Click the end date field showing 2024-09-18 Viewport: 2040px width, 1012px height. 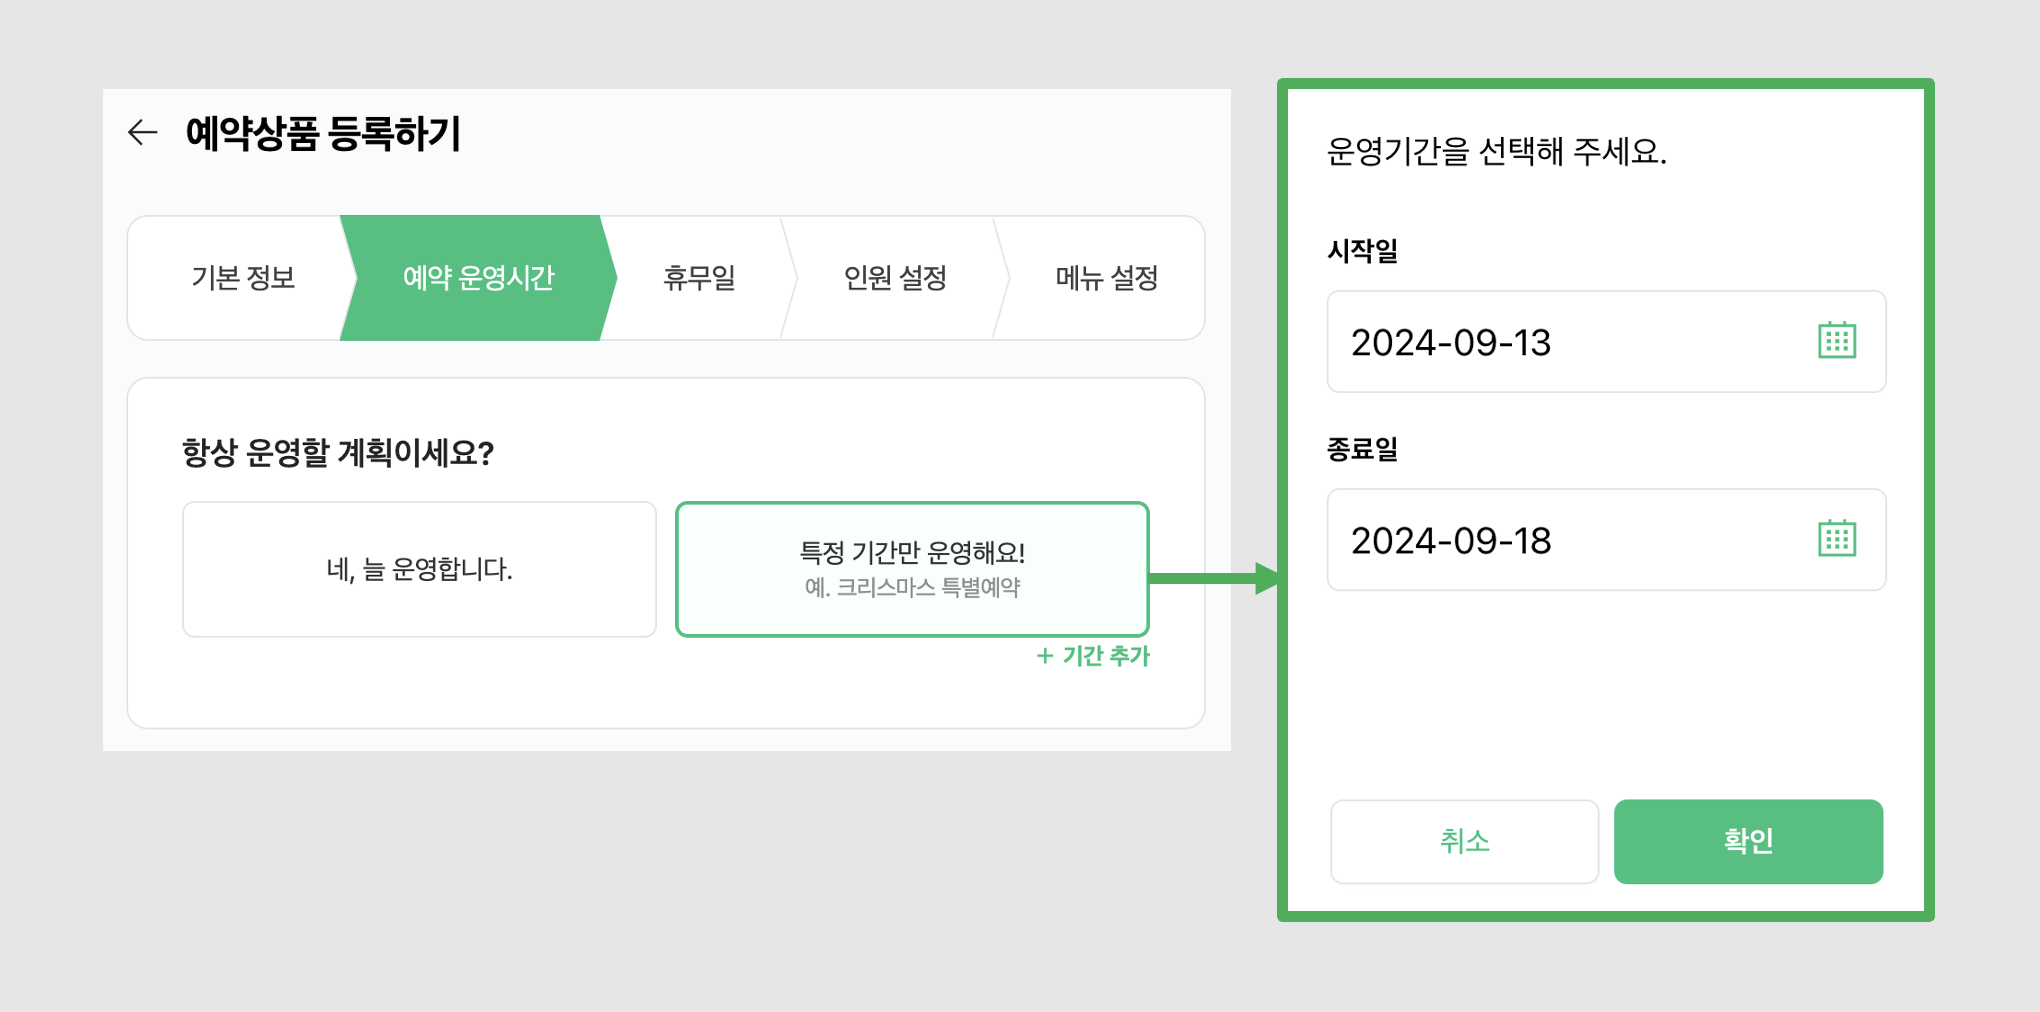(x=1606, y=540)
